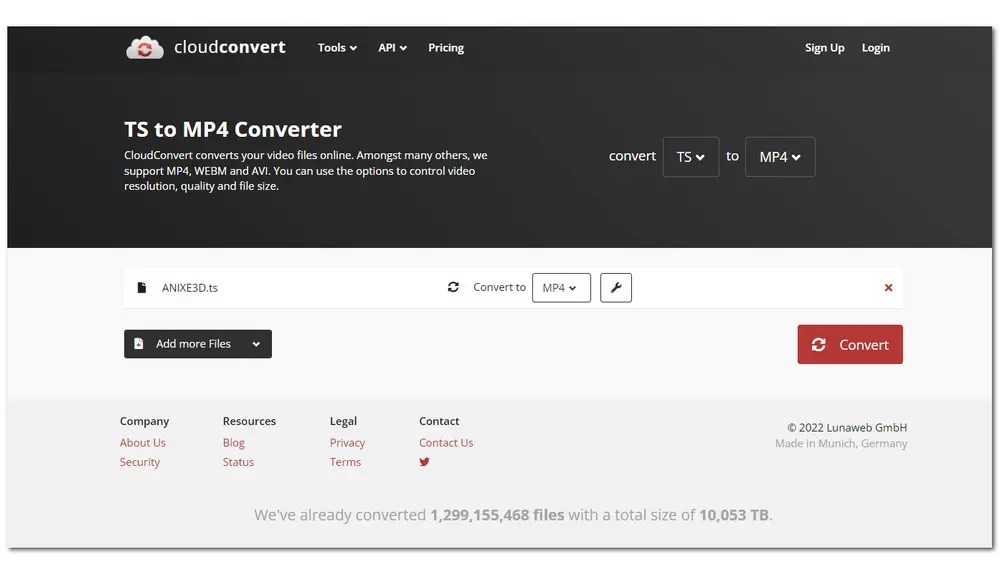Image resolution: width=1000 pixels, height=570 pixels.
Task: Open the Status link
Action: pos(238,462)
